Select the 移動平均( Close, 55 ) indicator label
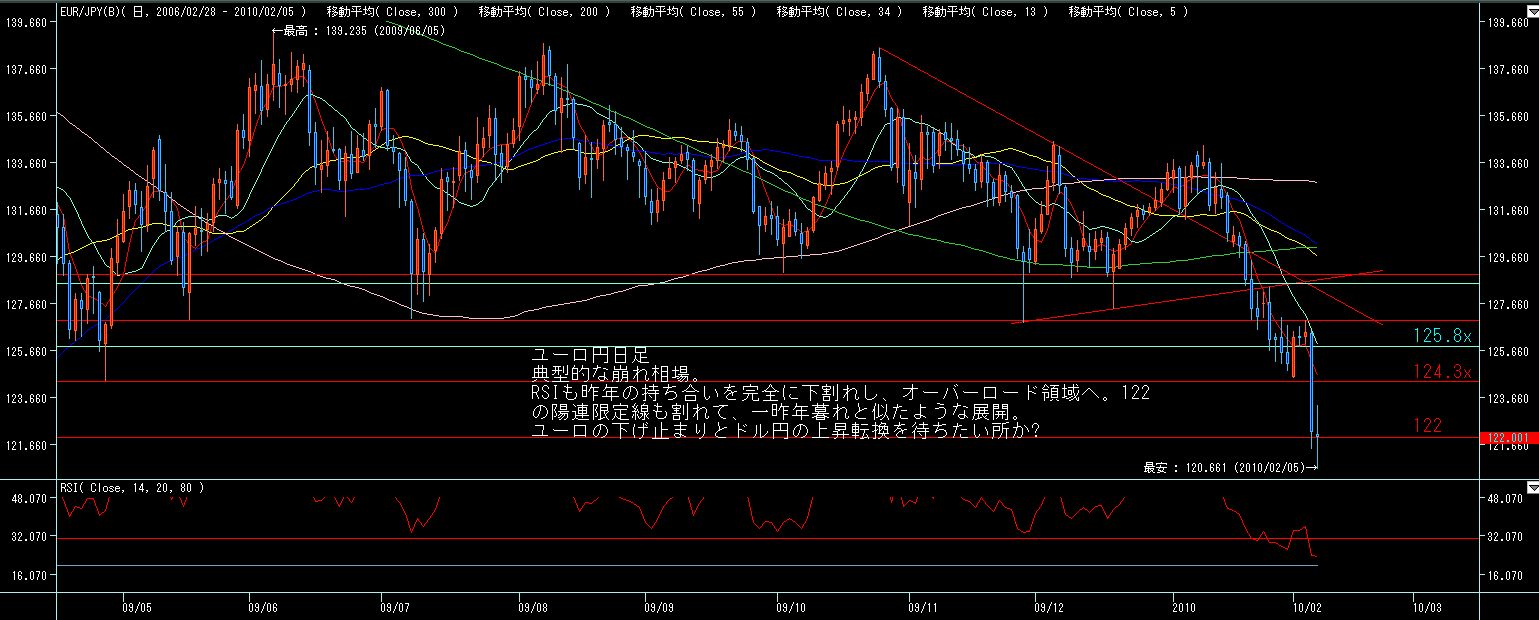 [693, 11]
